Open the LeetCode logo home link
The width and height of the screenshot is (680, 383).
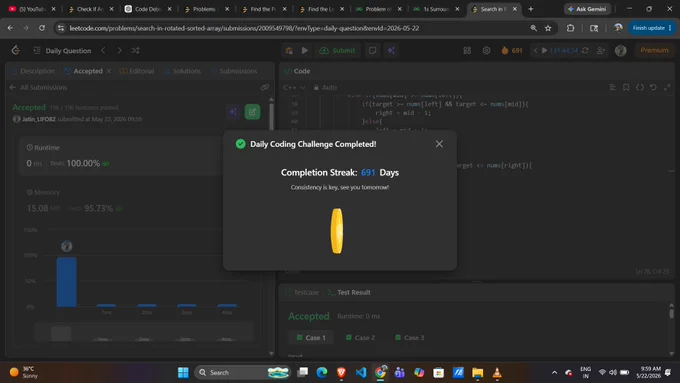[x=16, y=50]
